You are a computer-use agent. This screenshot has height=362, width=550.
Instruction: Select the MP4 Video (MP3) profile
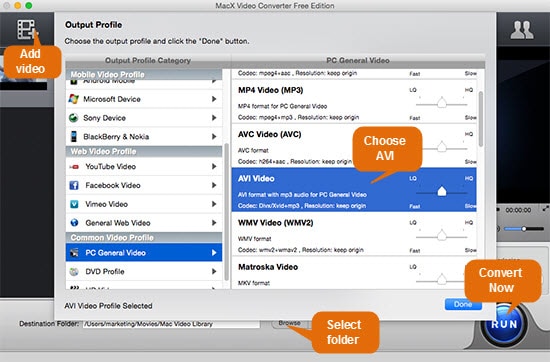(x=354, y=102)
